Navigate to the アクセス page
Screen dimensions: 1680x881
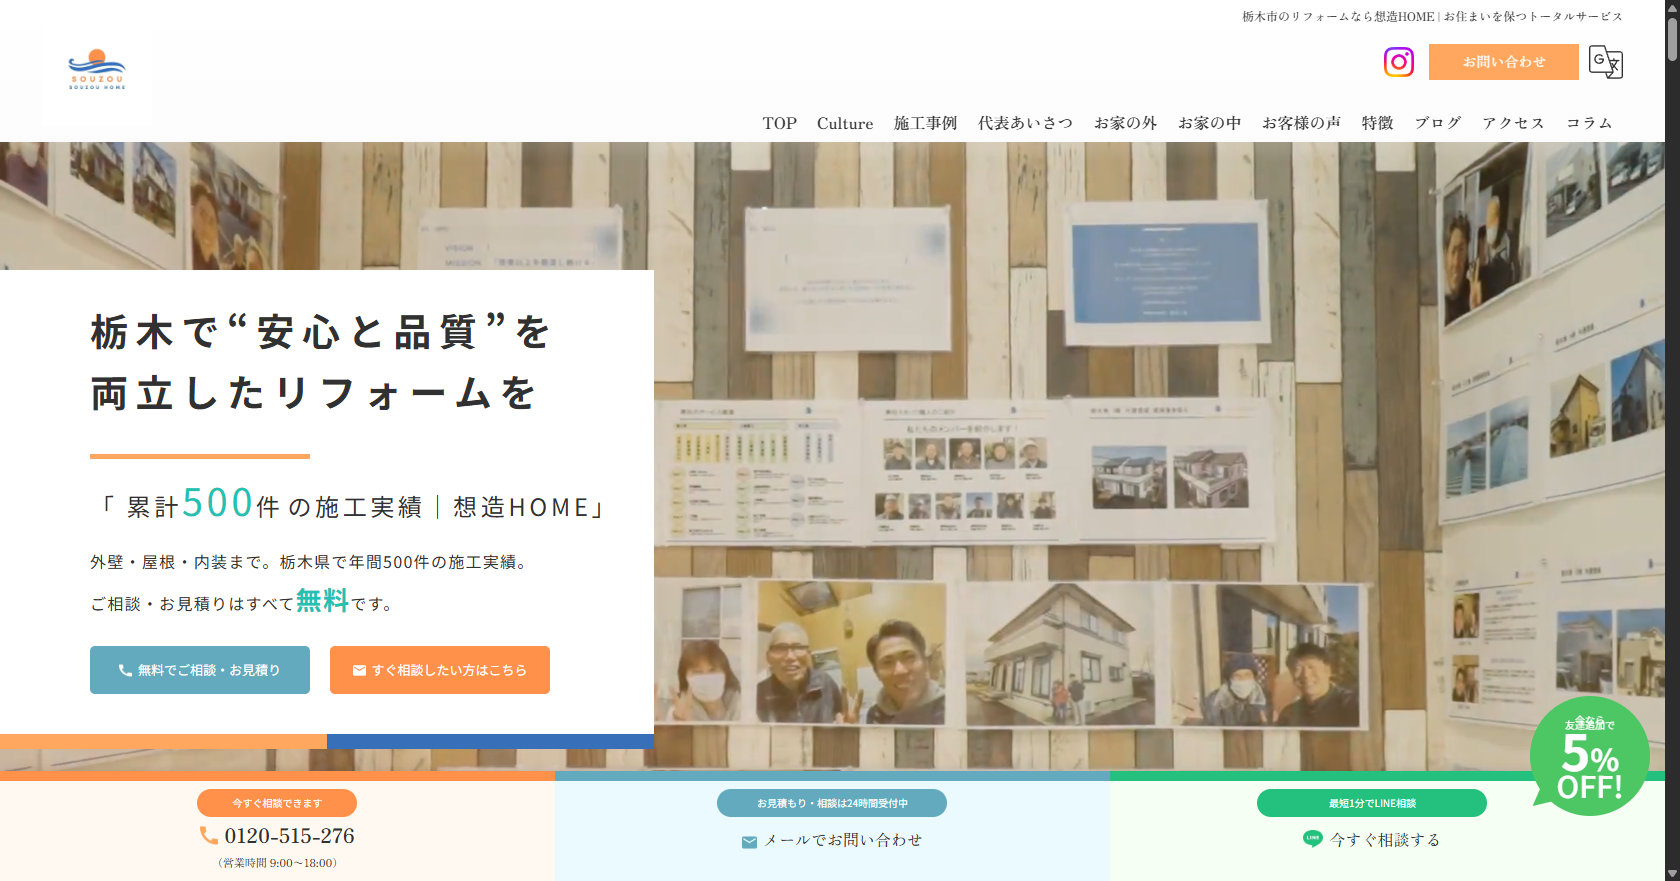[x=1513, y=123]
